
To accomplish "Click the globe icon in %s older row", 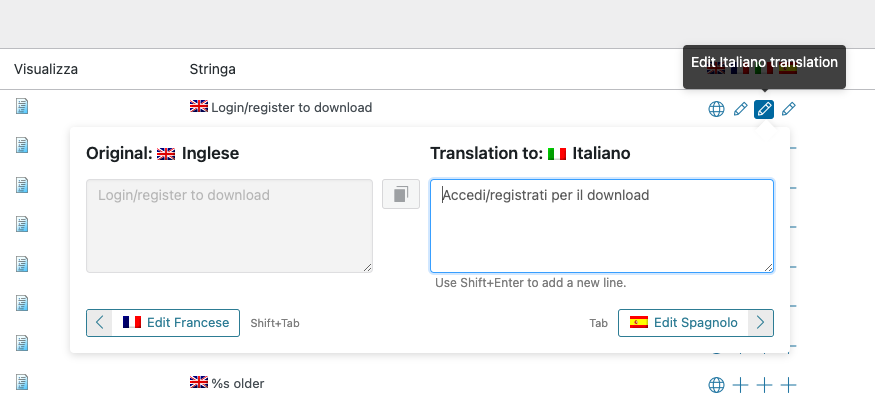I will [x=716, y=385].
